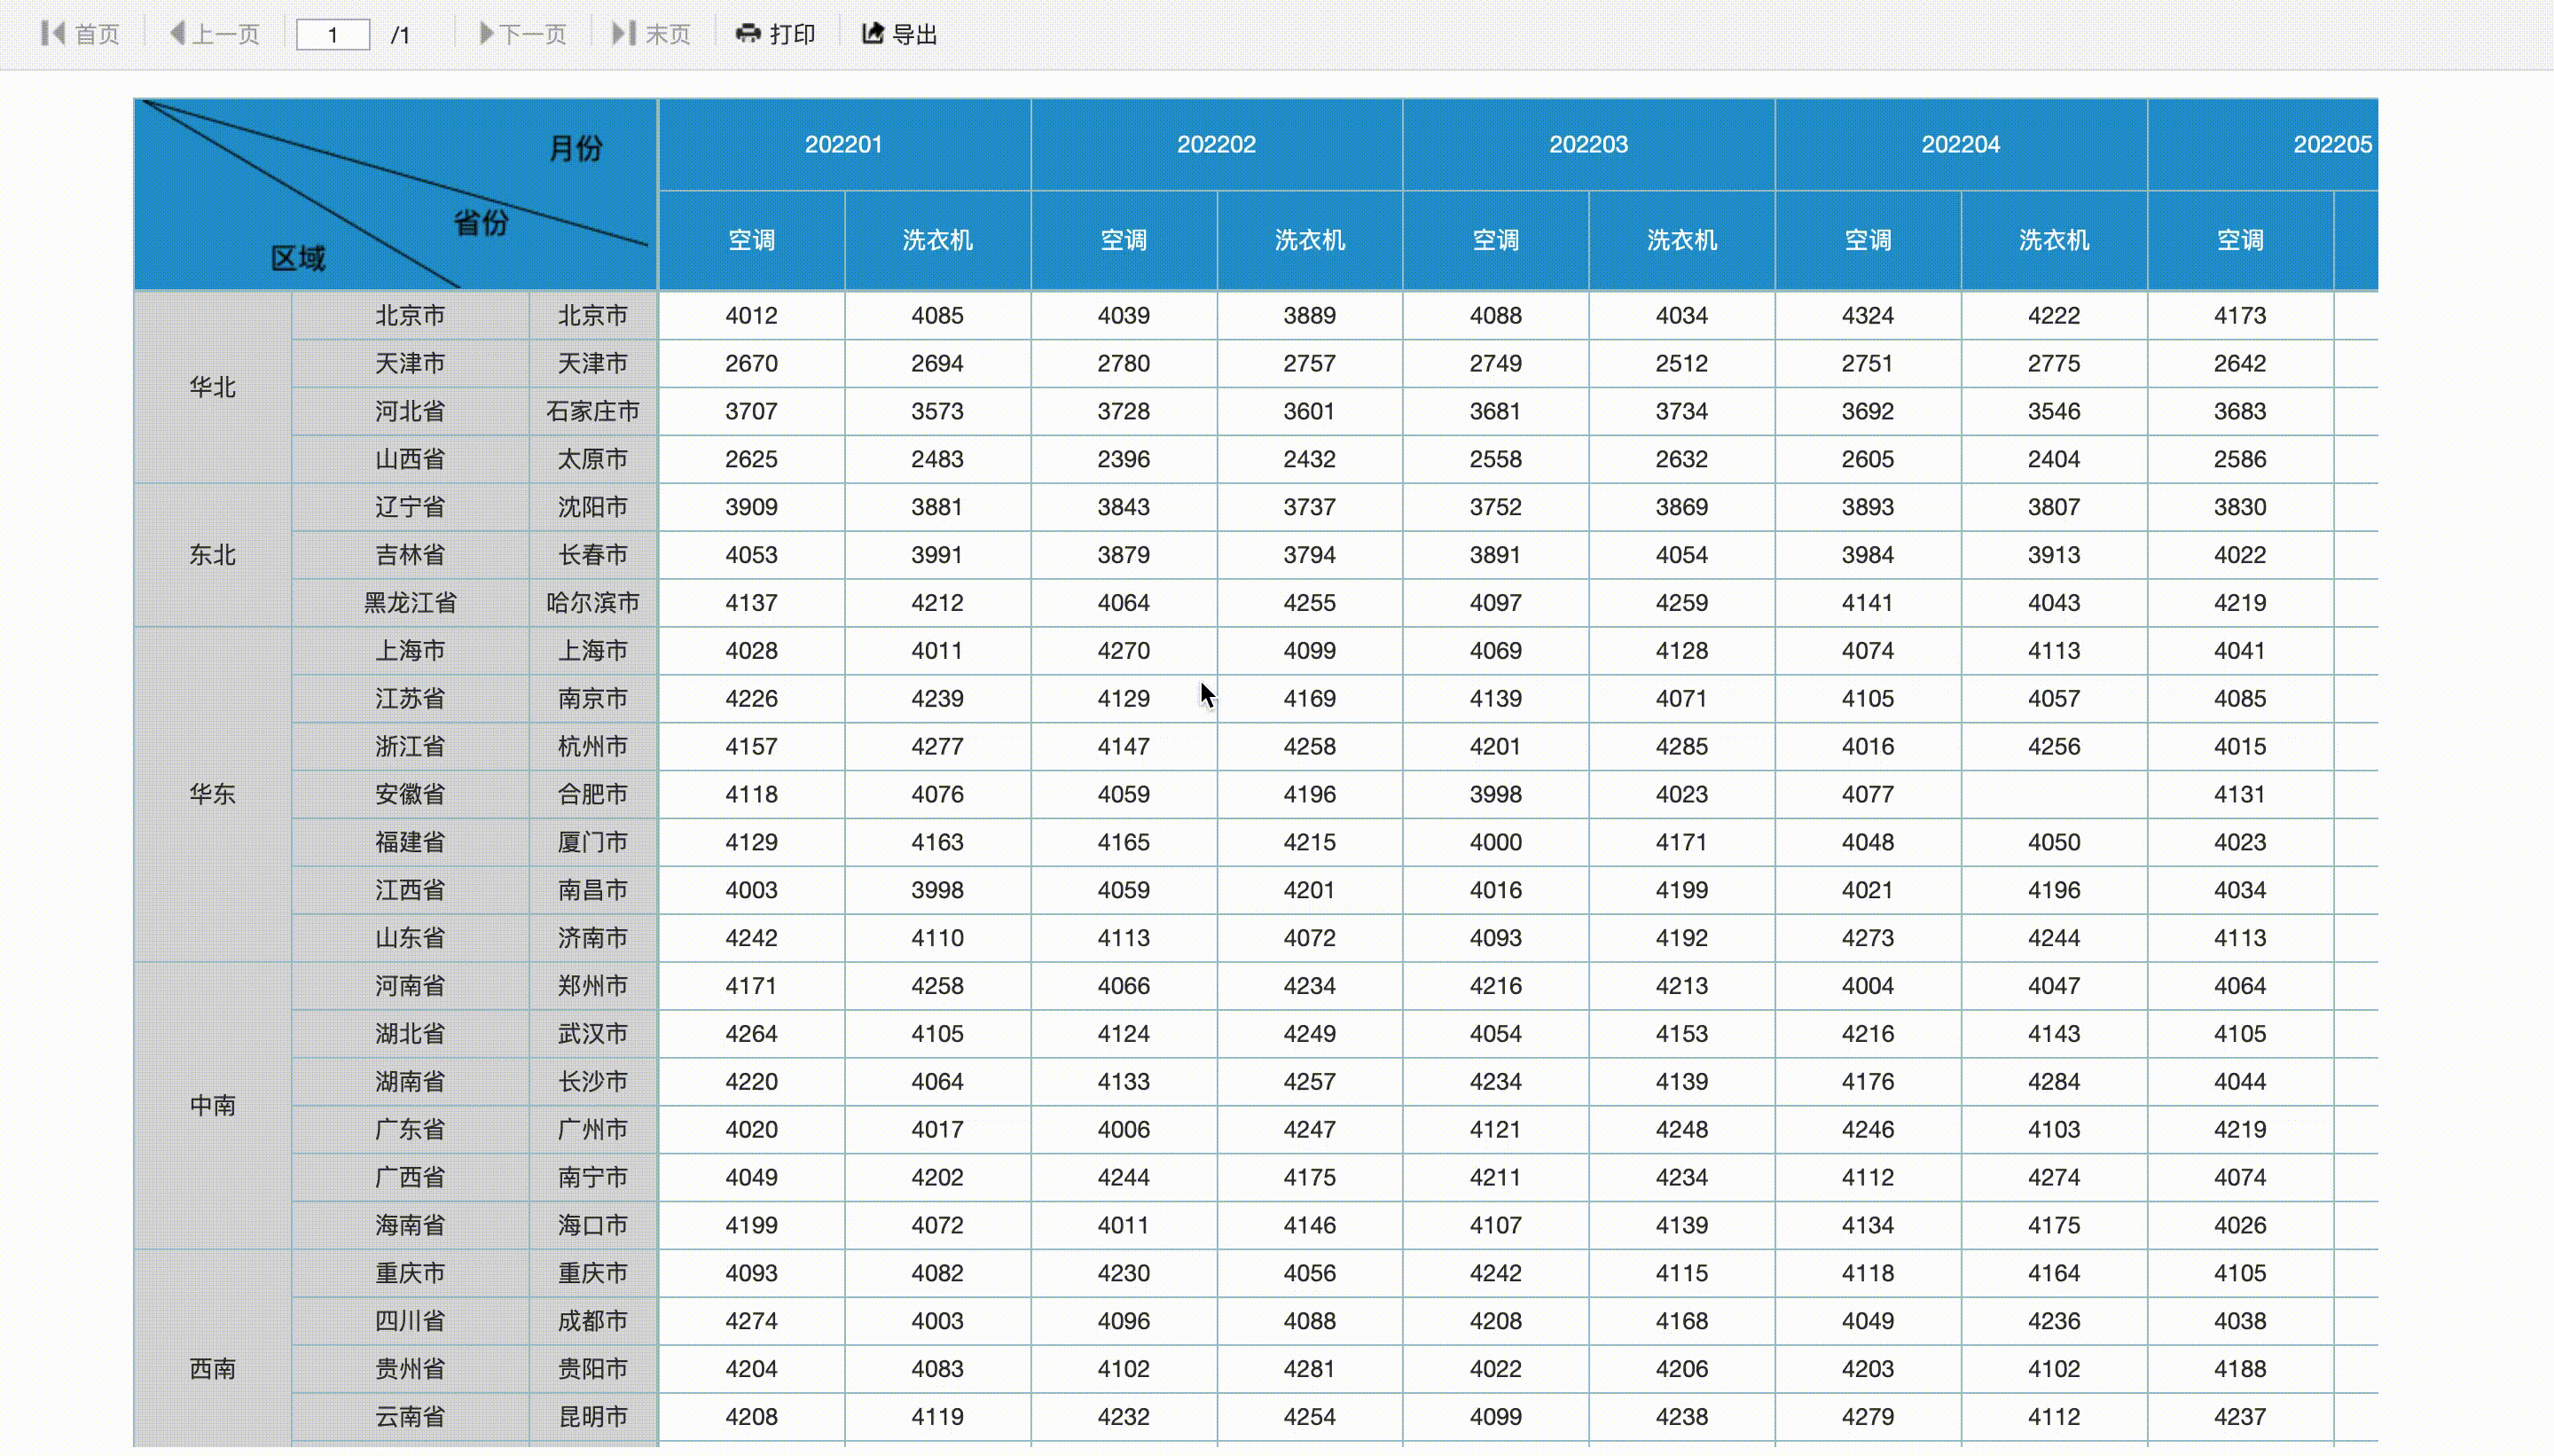
Task: Click the first page (首页) icon
Action: point(53,34)
